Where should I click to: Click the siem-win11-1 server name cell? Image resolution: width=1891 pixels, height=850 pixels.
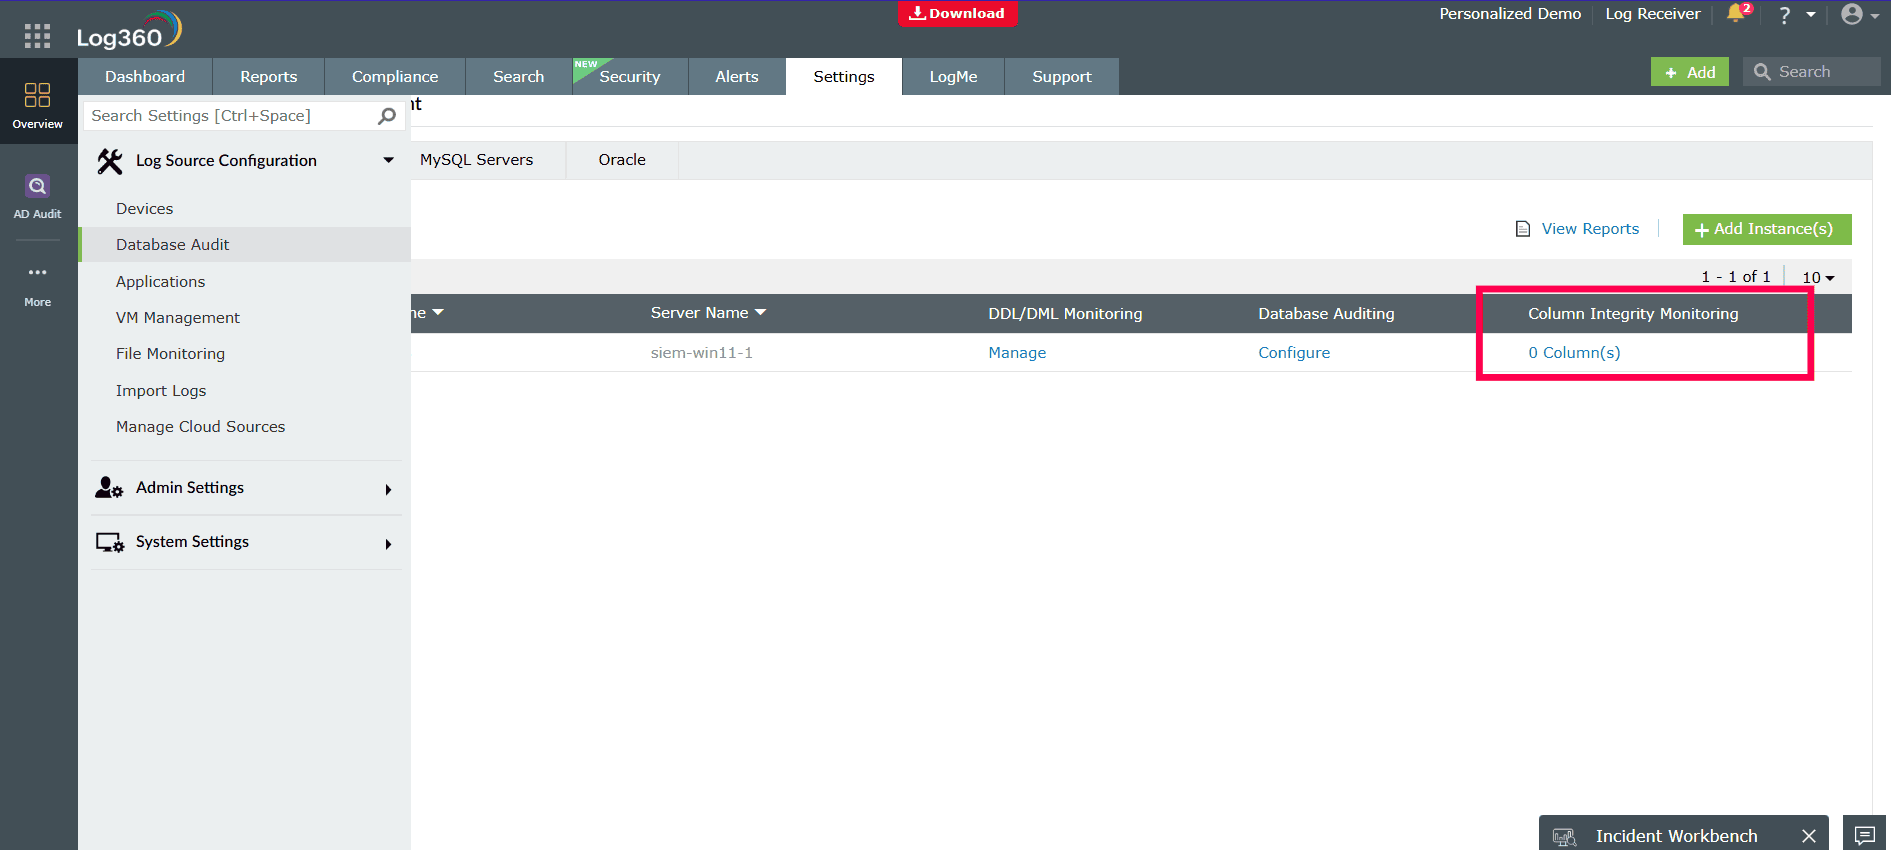click(x=701, y=353)
